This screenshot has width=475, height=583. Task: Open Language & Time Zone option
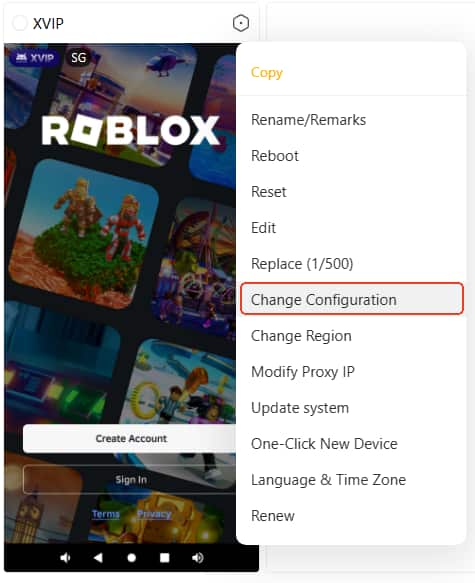328,480
